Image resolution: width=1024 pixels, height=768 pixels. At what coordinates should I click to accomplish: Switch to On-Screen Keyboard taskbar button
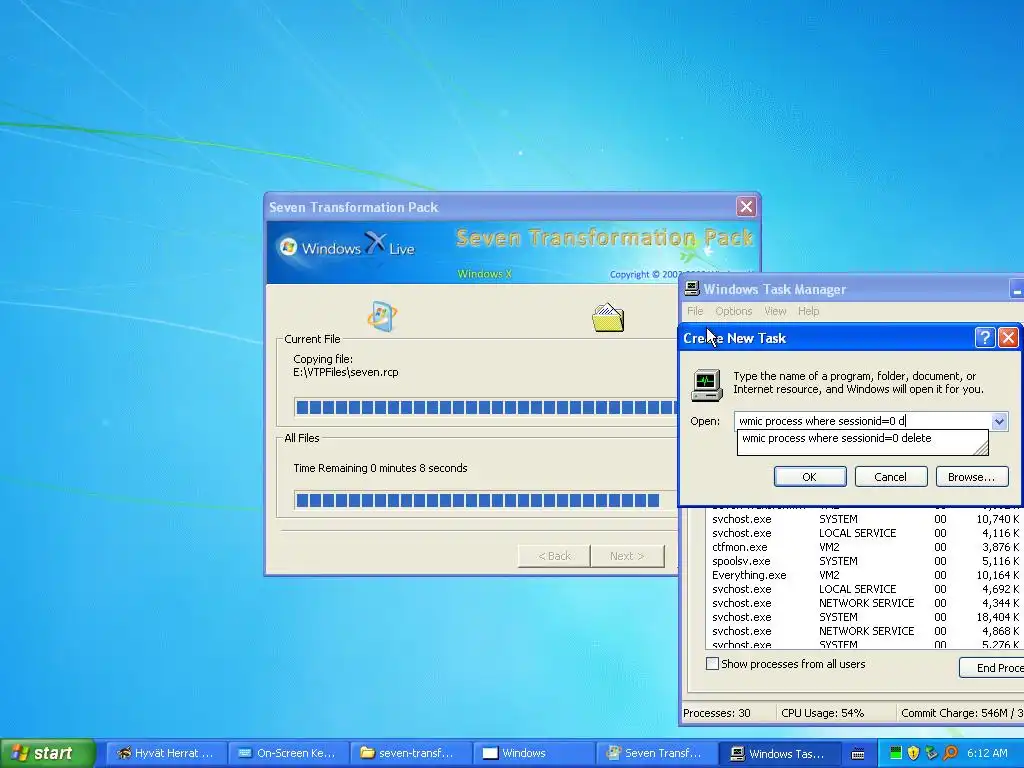[288, 753]
